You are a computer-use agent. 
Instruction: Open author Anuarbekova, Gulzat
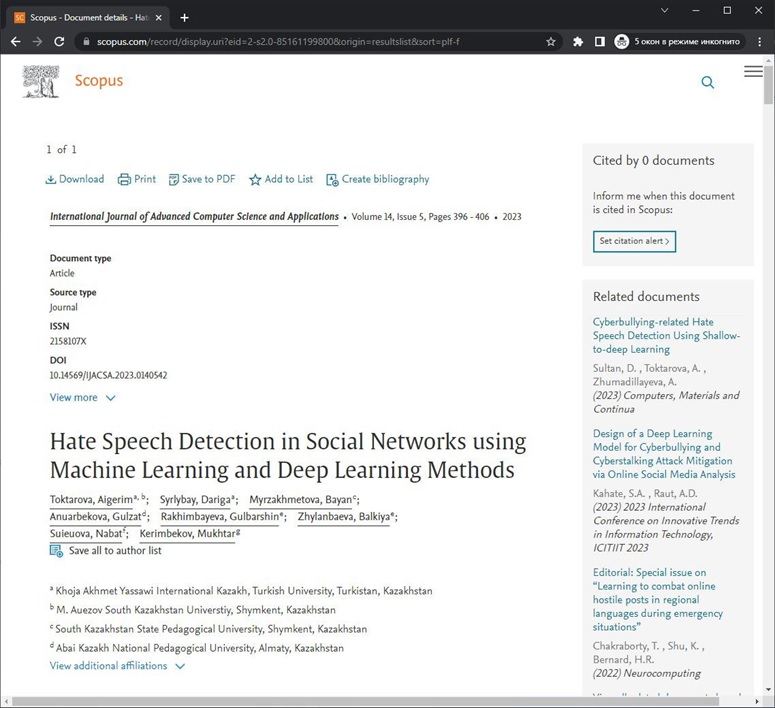(96, 517)
